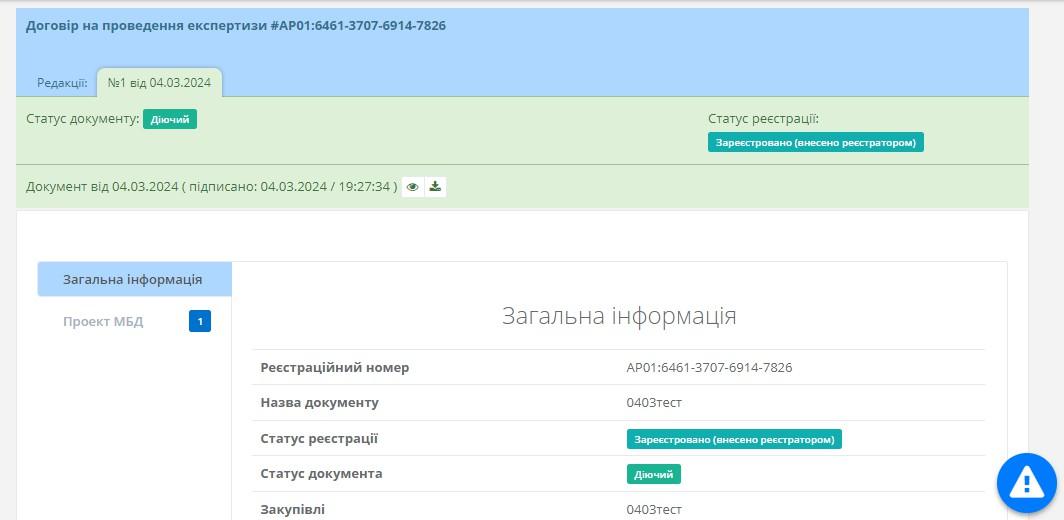This screenshot has width=1064, height=520.
Task: Click the Діючий badge in the header
Action: [x=170, y=119]
